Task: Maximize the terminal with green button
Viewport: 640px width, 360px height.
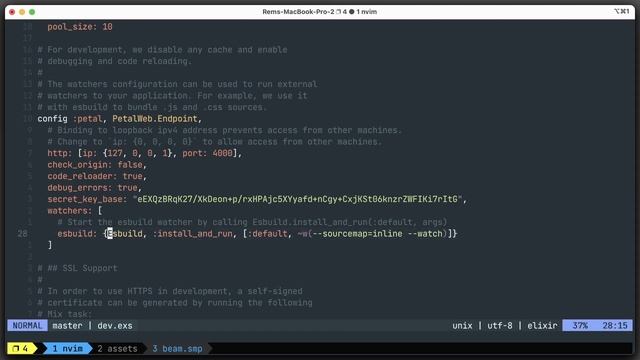Action: point(32,12)
